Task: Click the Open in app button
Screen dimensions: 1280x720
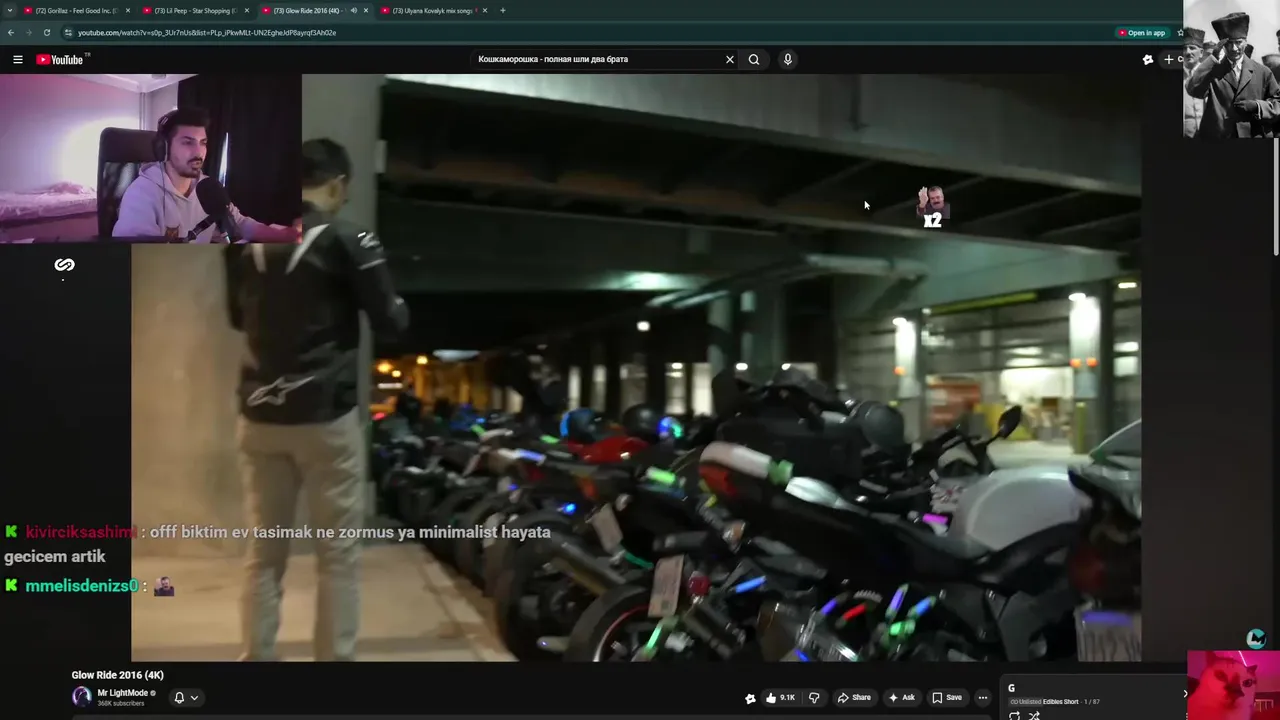Action: point(1142,33)
